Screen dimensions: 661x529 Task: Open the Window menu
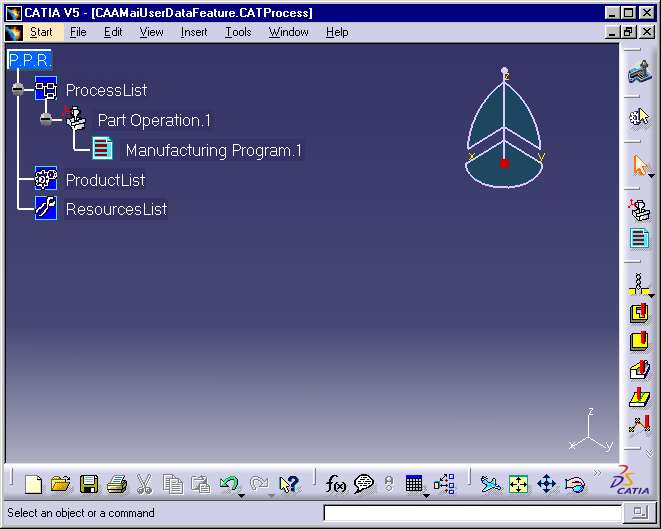288,32
